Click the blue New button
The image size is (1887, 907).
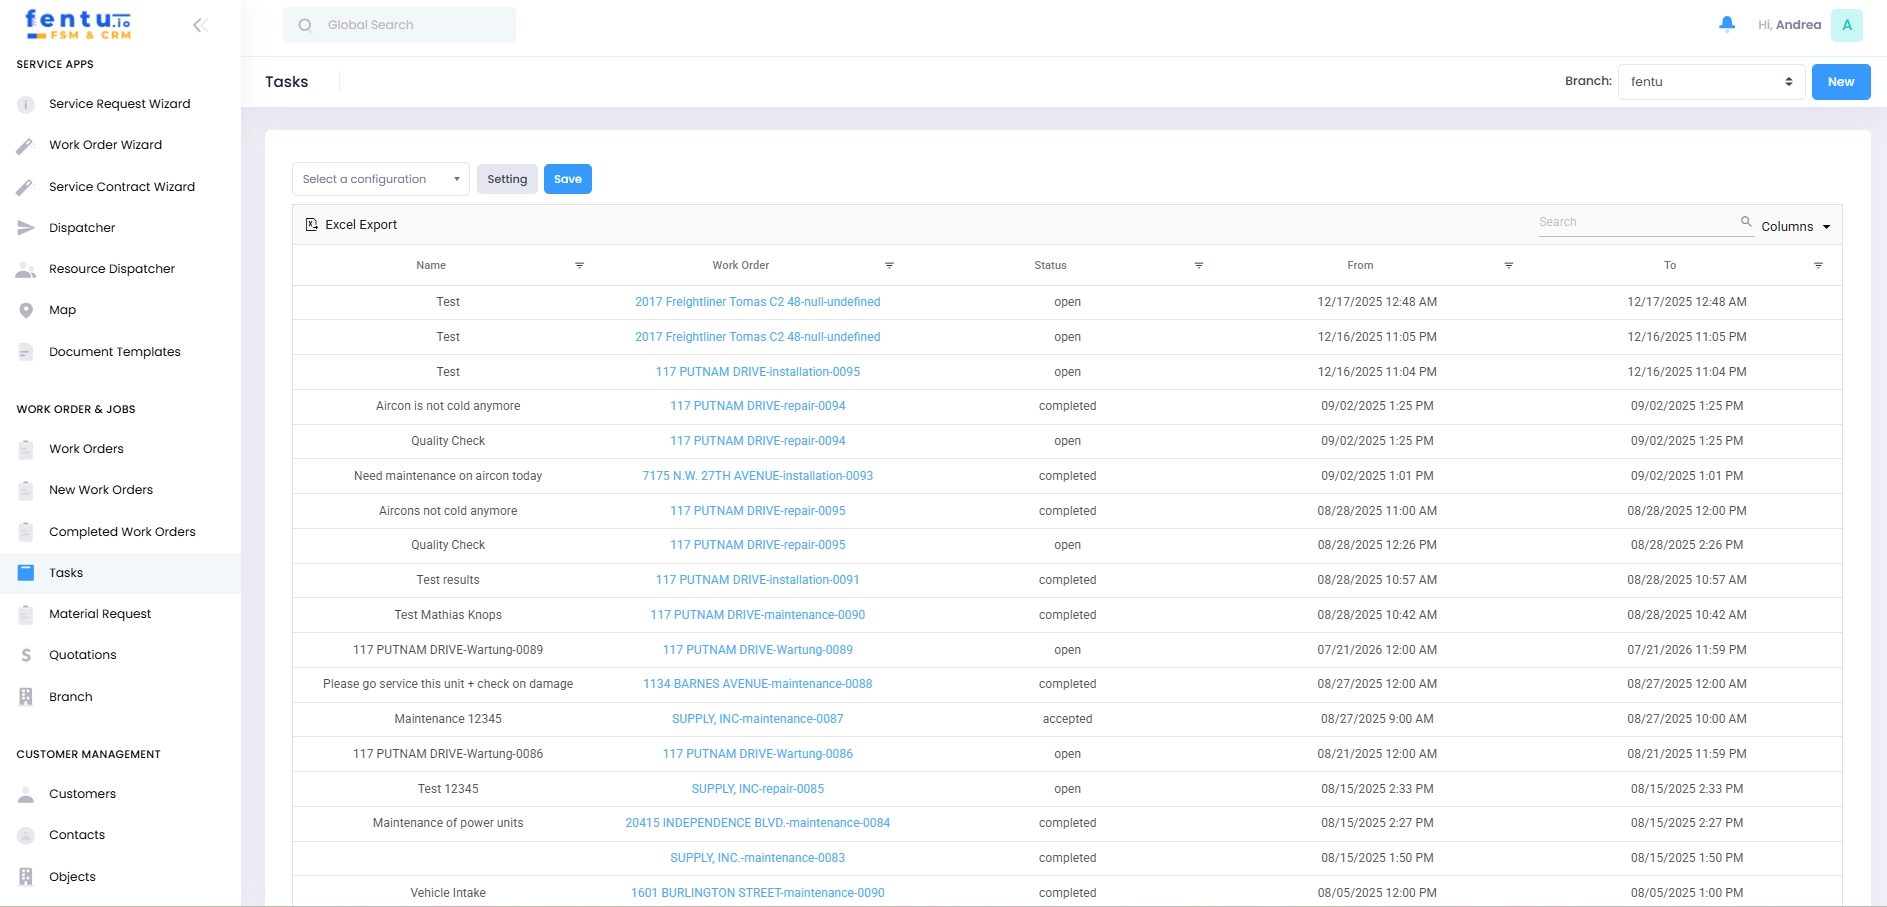pyautogui.click(x=1840, y=82)
